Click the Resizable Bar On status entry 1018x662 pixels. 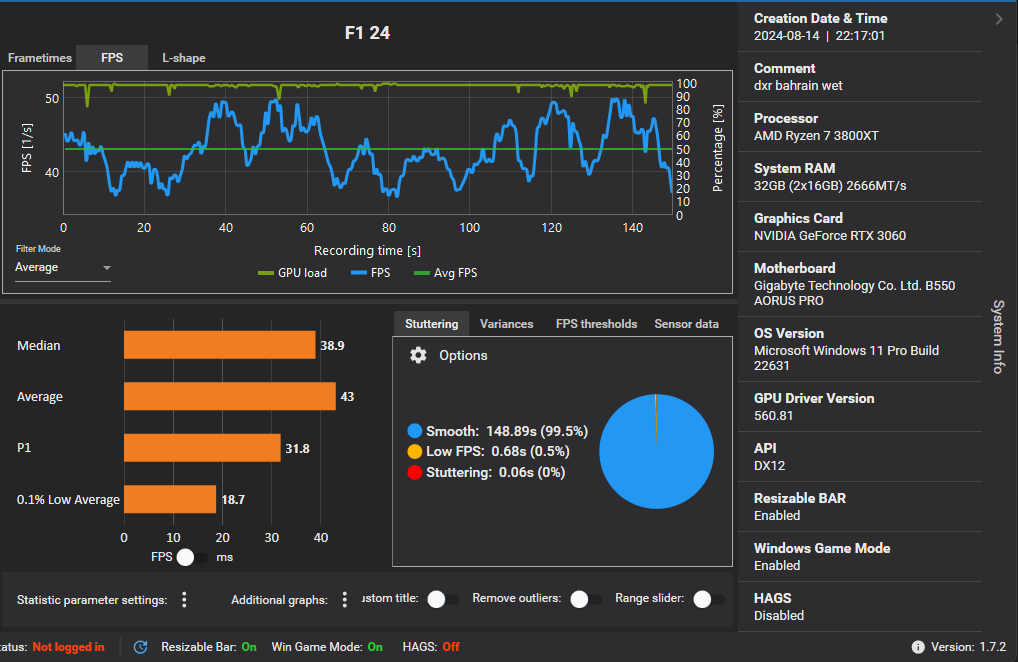coord(209,647)
